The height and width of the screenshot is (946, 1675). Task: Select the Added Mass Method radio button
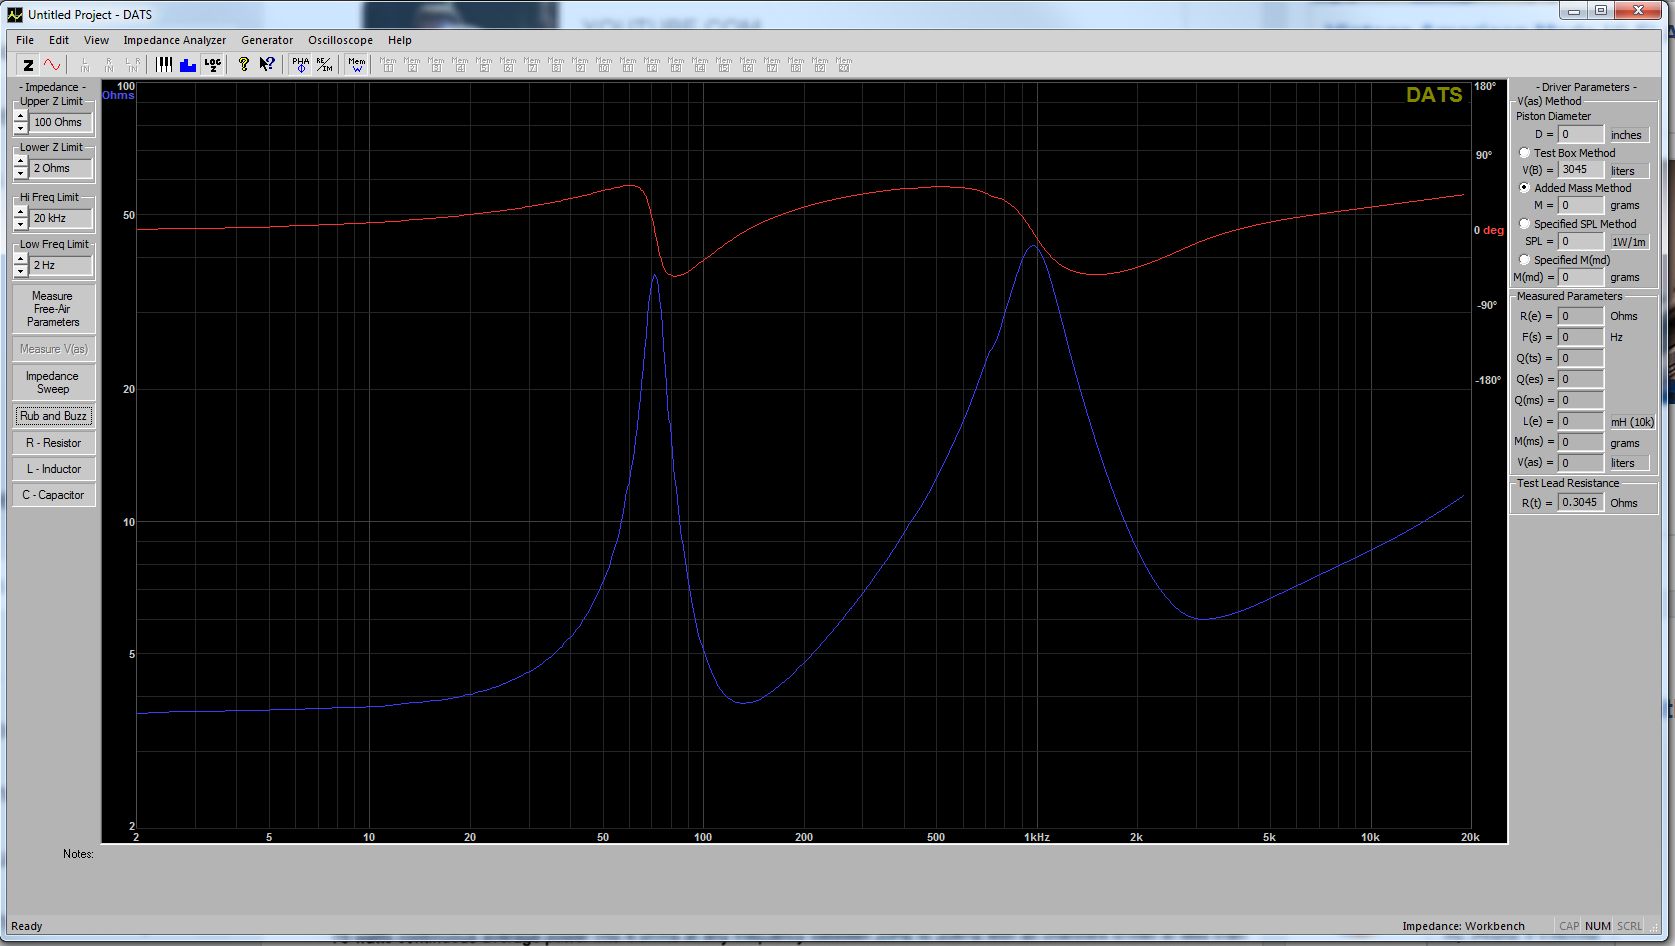(x=1524, y=188)
